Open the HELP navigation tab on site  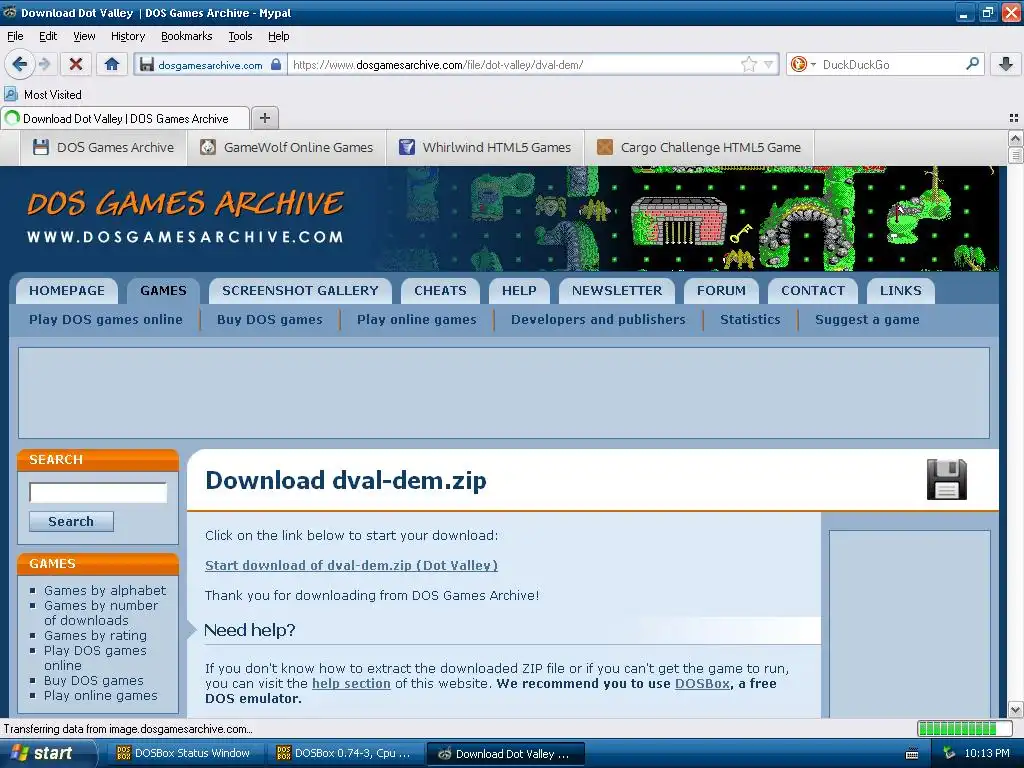[x=519, y=291]
